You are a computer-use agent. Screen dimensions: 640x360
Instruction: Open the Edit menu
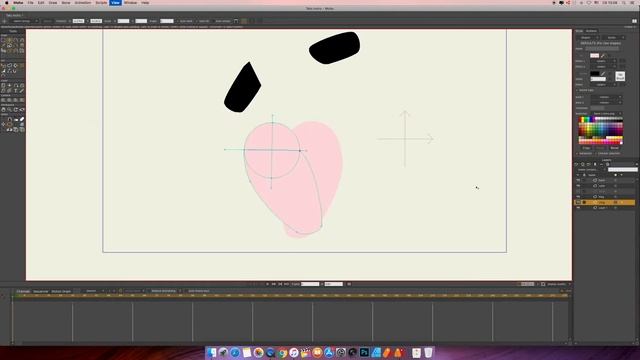[x=41, y=2]
